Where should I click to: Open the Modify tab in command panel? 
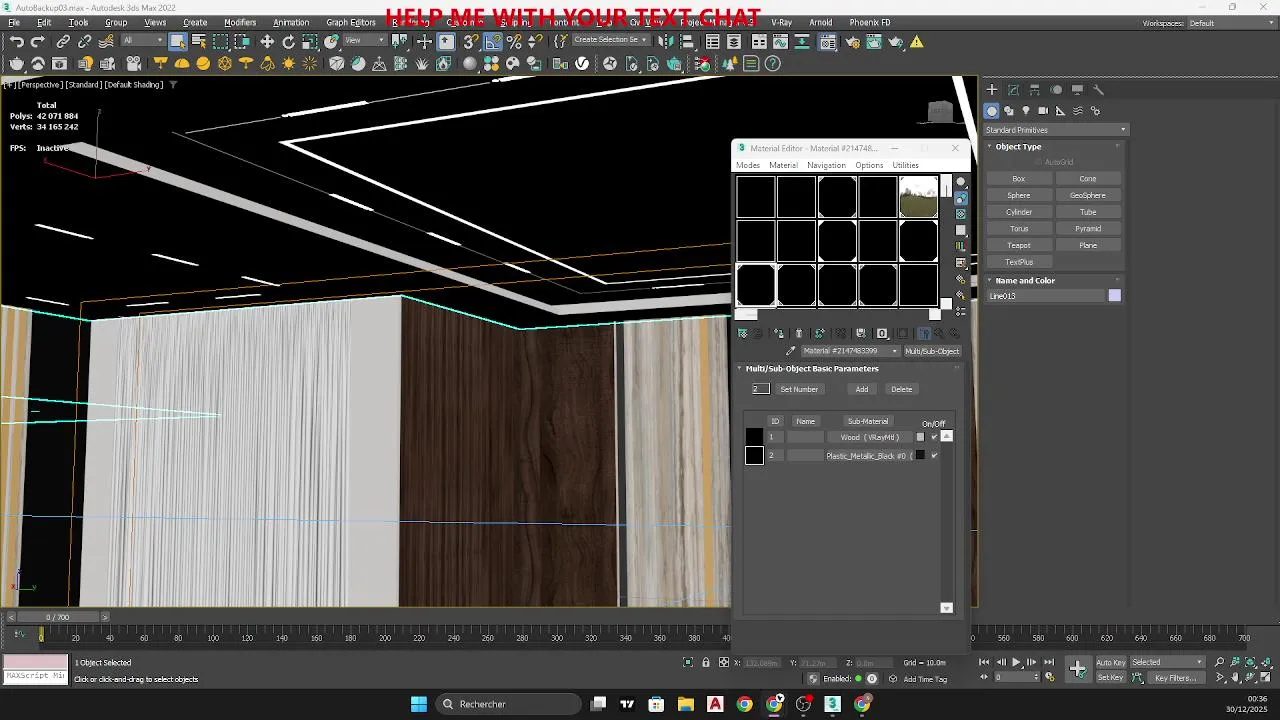tap(1013, 90)
